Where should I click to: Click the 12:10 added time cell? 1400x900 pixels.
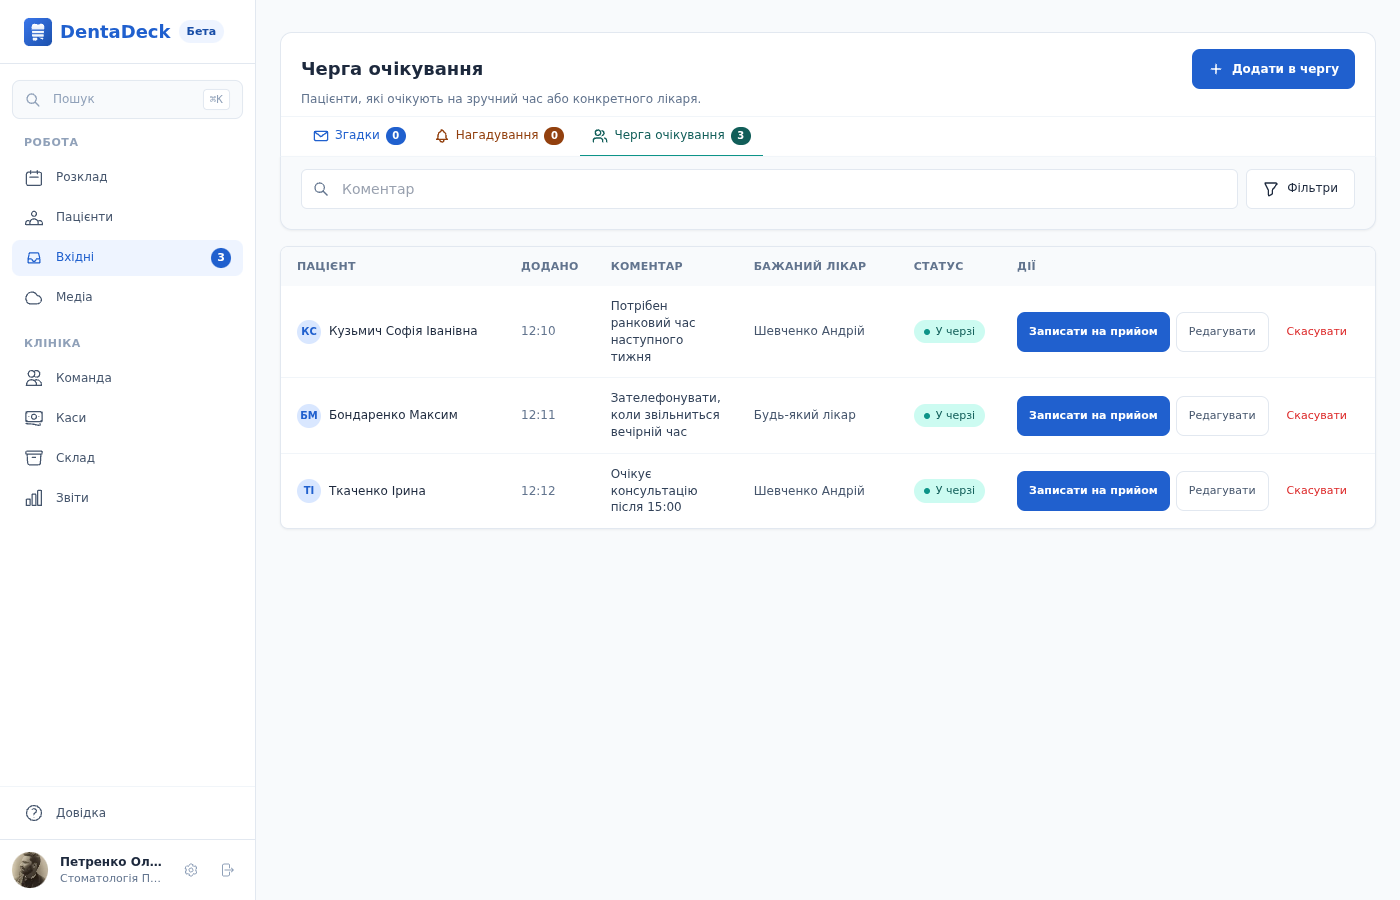click(x=538, y=331)
